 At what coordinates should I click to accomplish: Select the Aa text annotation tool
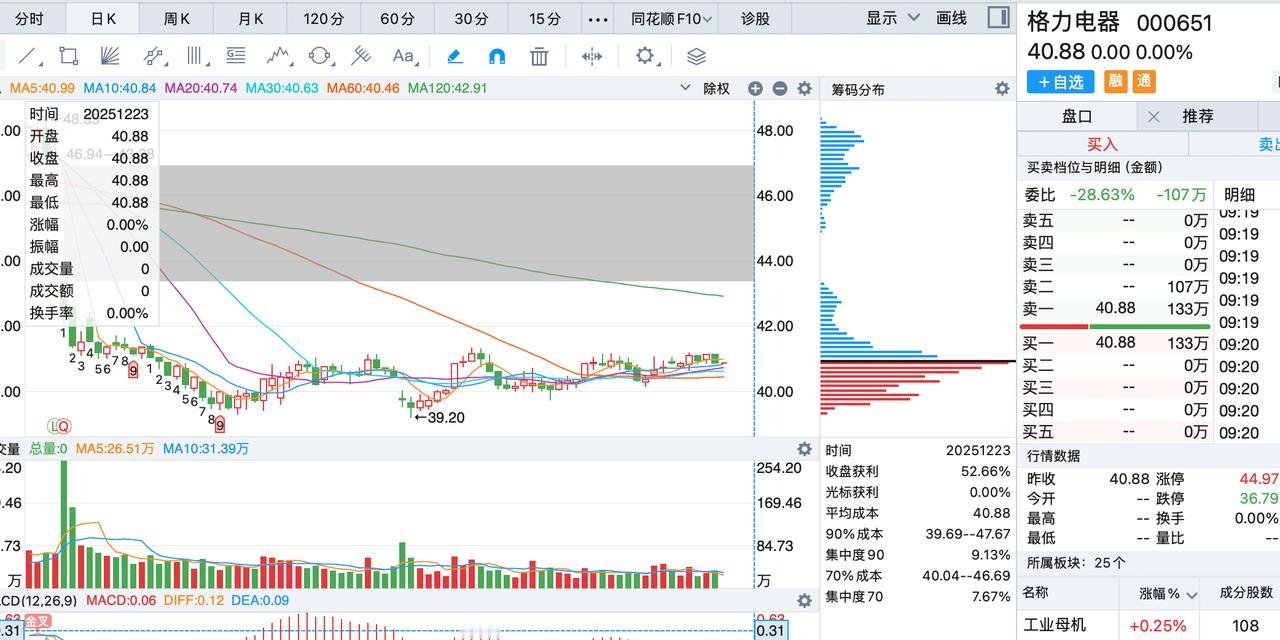[x=402, y=57]
